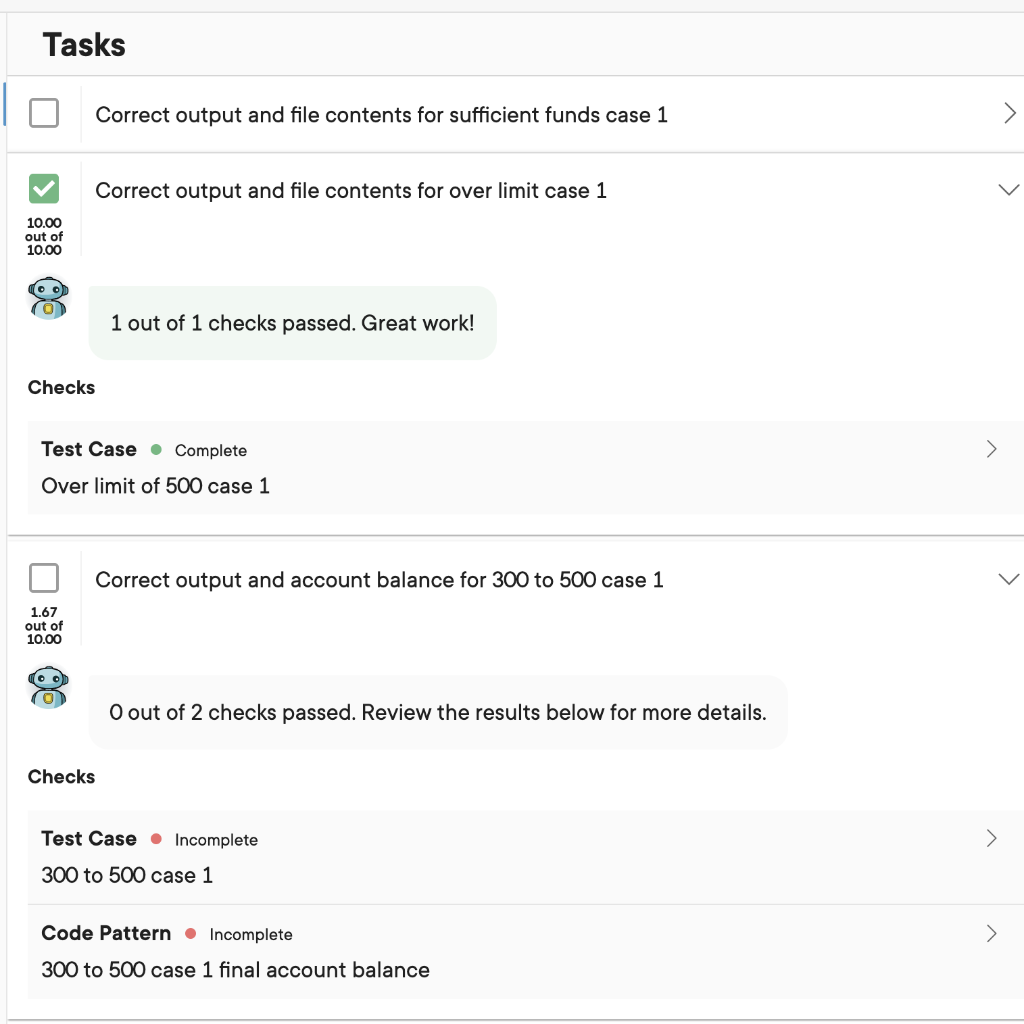Image resolution: width=1024 pixels, height=1024 pixels.
Task: Tick the 300 to 500 case 1 checkbox
Action: [44, 578]
